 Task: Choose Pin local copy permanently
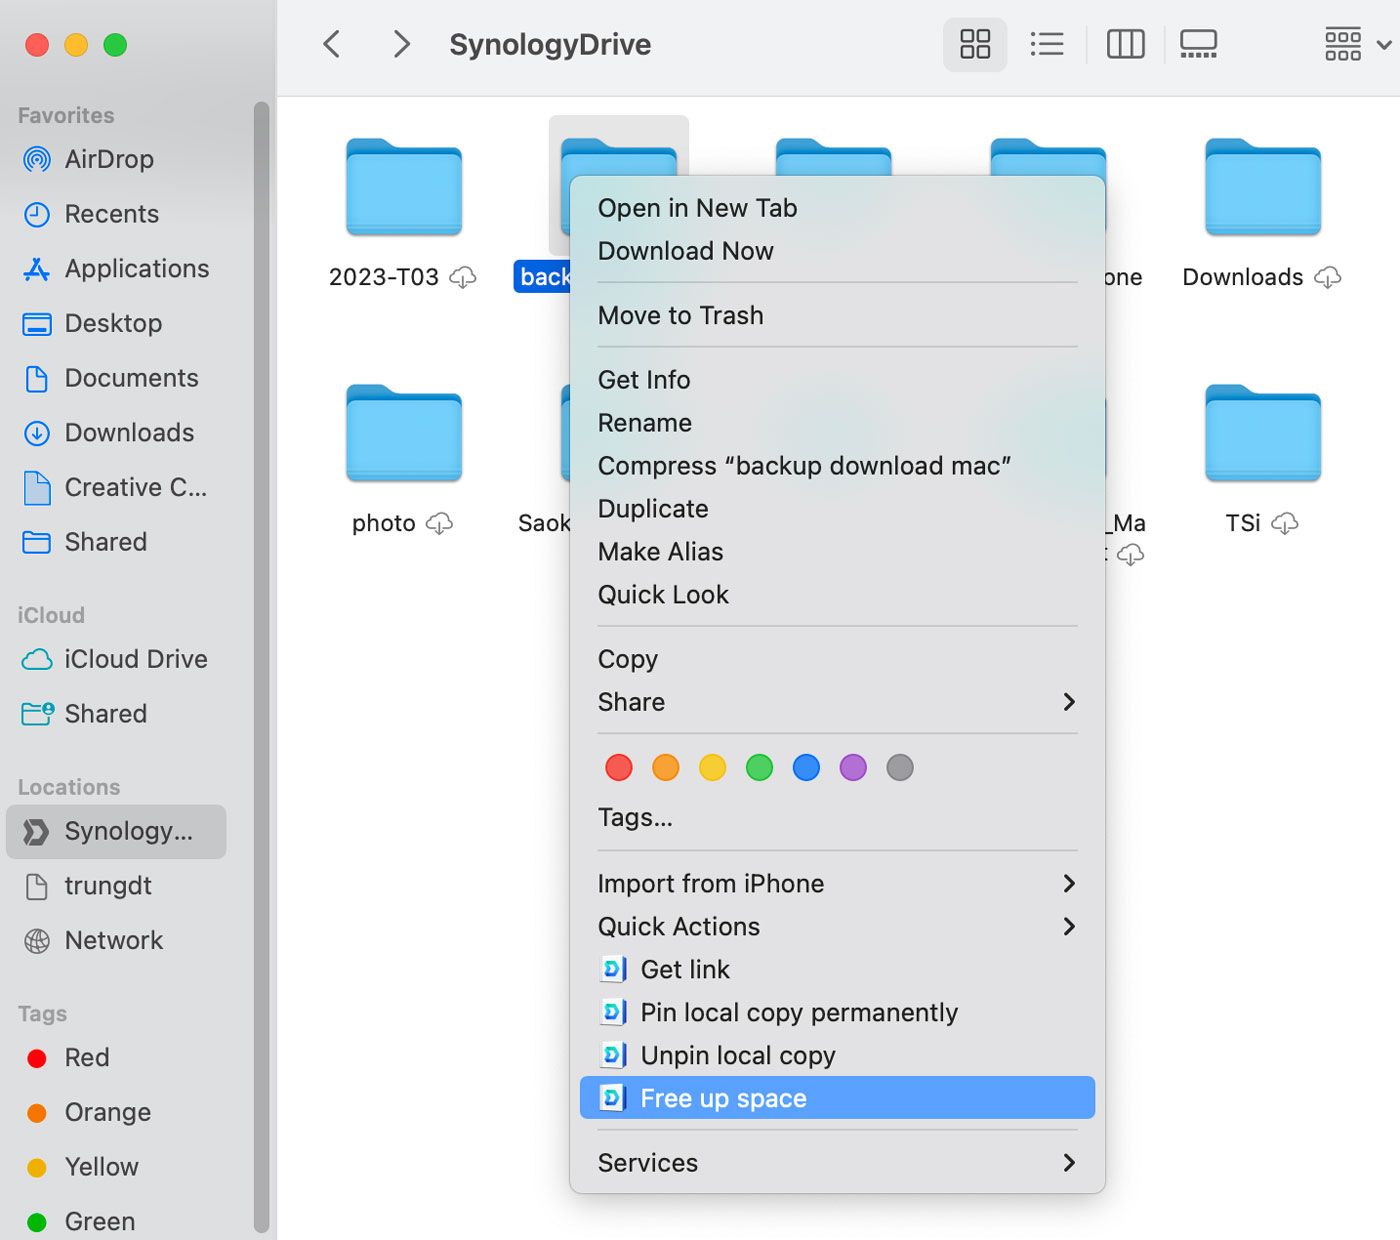[837, 1013]
